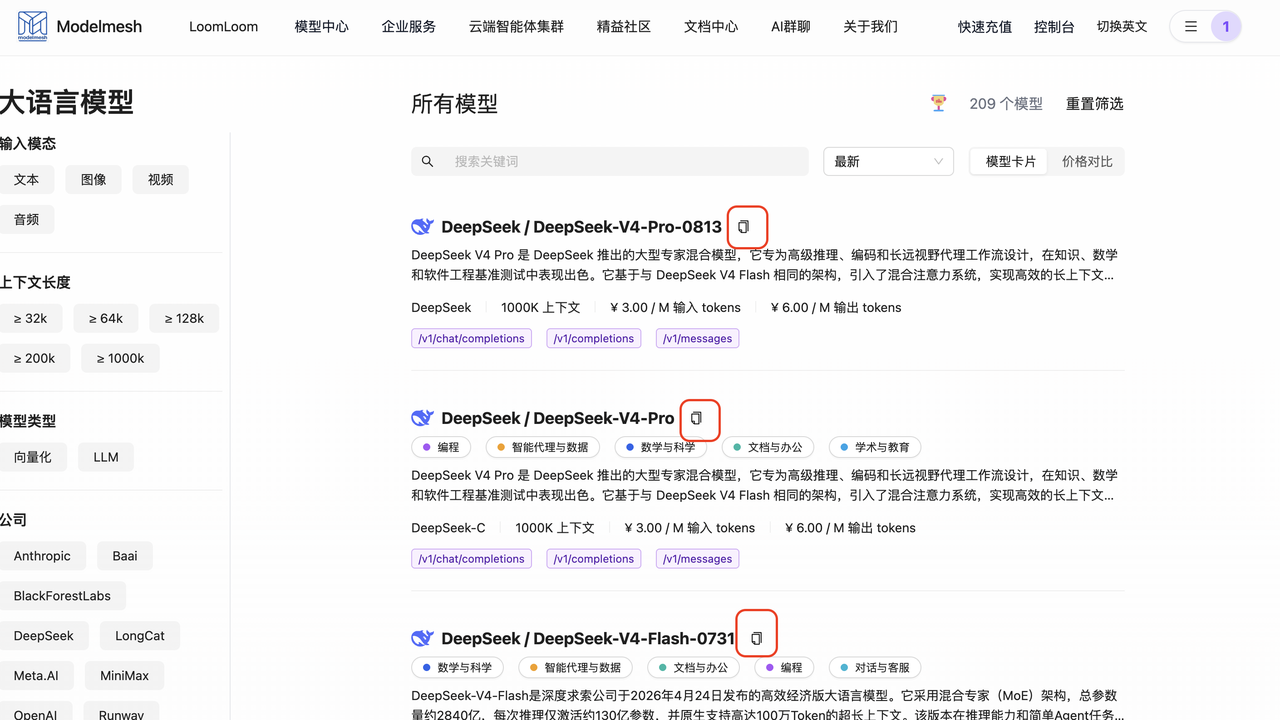Screen dimensions: 1280x720
Task: Click the user avatar labeled 1
Action: click(1226, 27)
